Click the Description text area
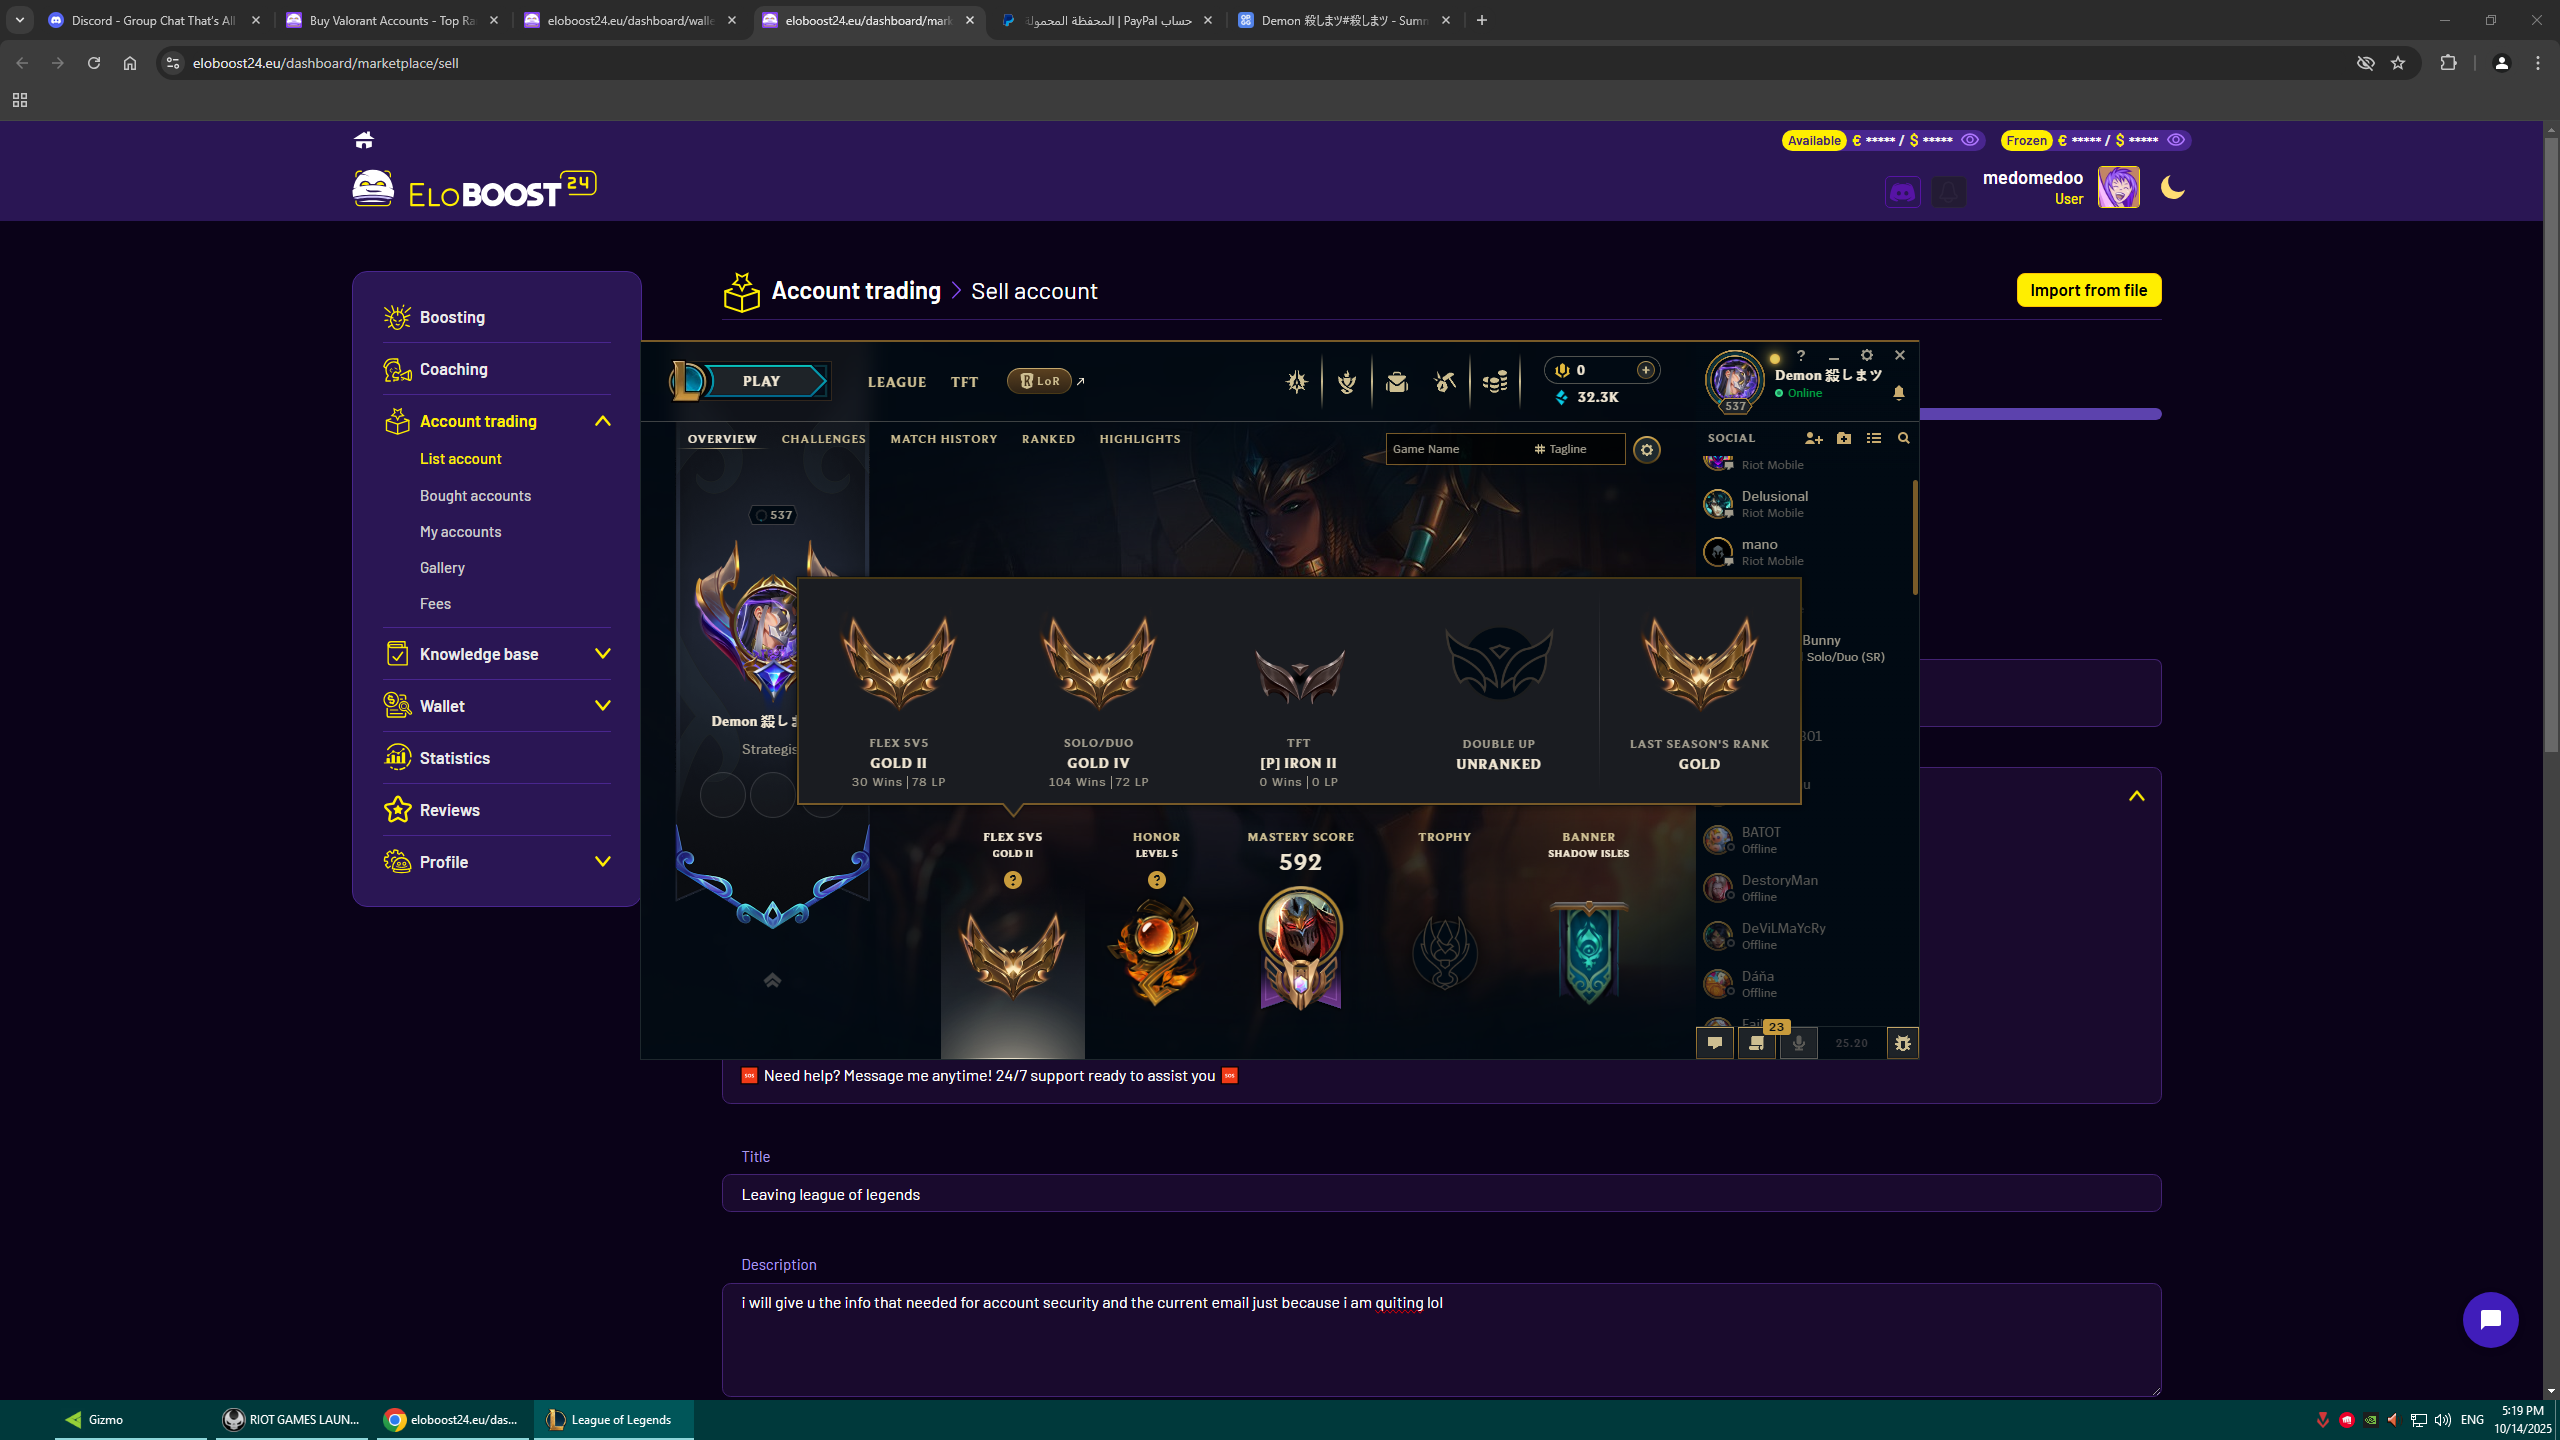This screenshot has width=2560, height=1440. tap(1441, 1340)
